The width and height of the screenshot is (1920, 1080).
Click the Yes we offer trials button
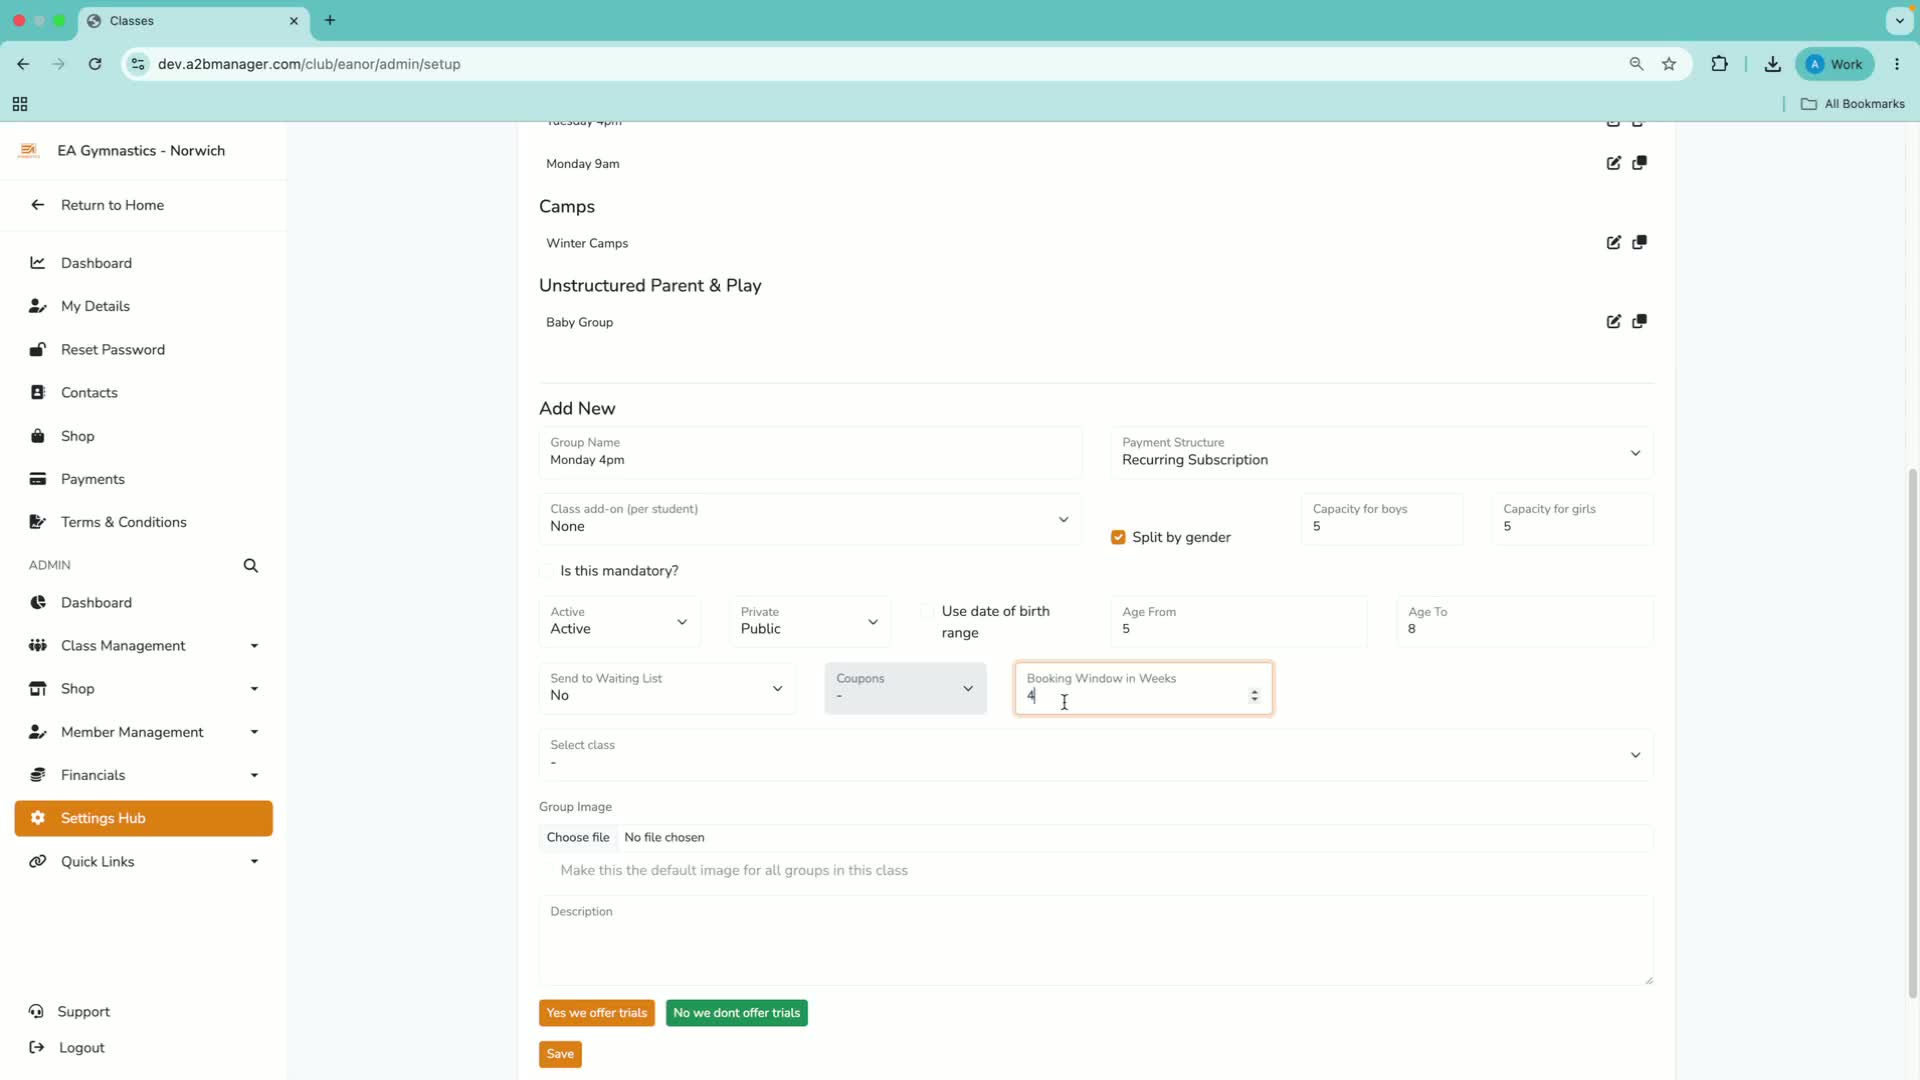597,1013
